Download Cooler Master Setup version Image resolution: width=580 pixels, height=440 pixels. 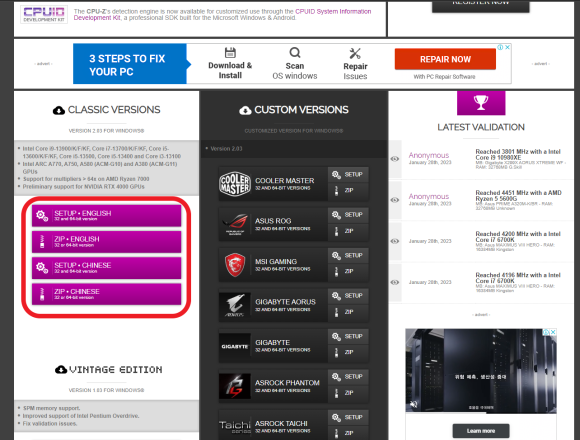[348, 175]
